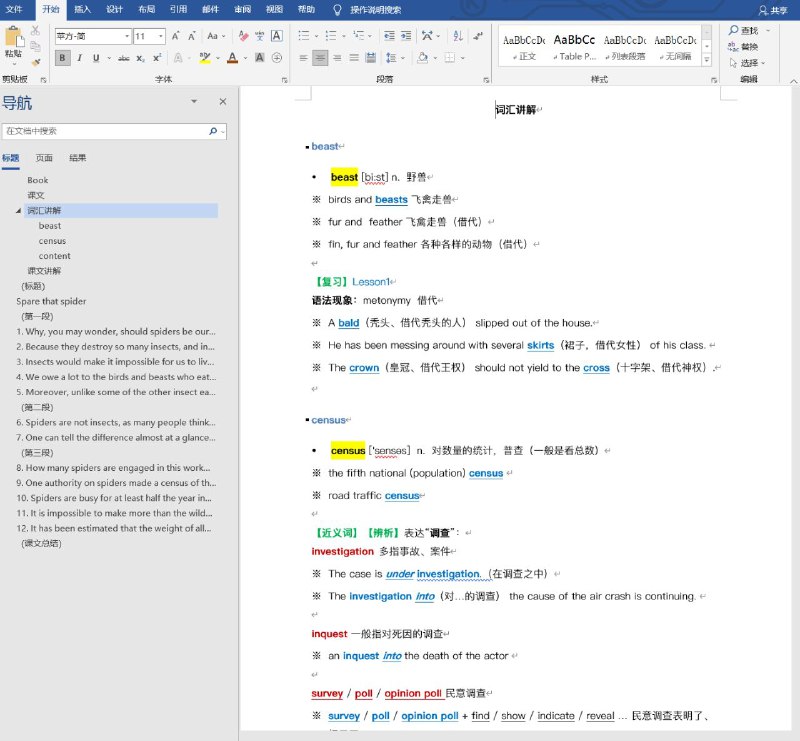Open the font color picker dropdown
Viewport: 800px width, 741px height.
pos(245,57)
